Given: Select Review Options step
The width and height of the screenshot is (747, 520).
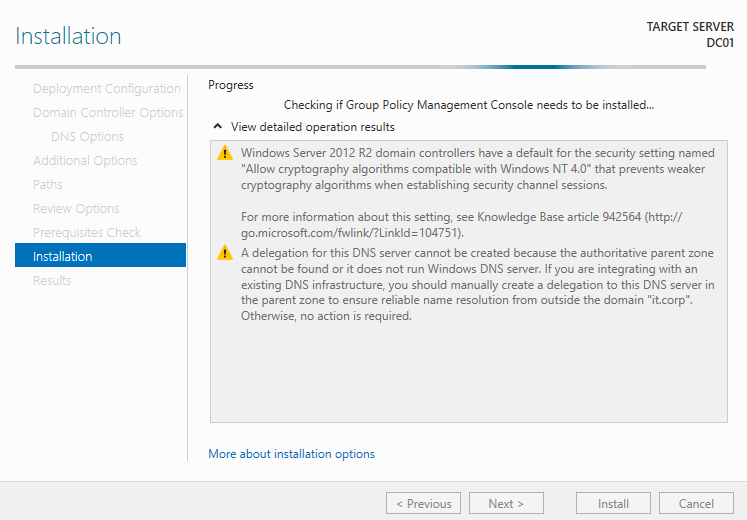Looking at the screenshot, I should coord(76,209).
